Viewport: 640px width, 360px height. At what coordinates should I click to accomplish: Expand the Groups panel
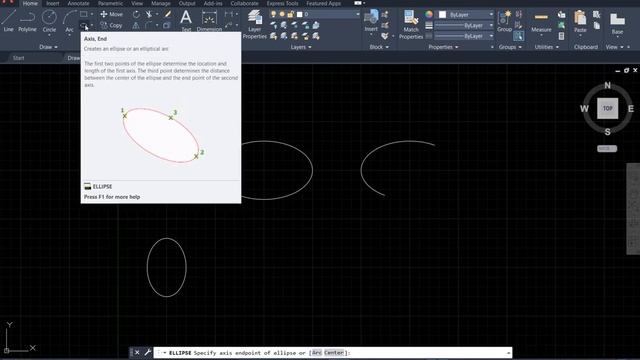click(510, 47)
